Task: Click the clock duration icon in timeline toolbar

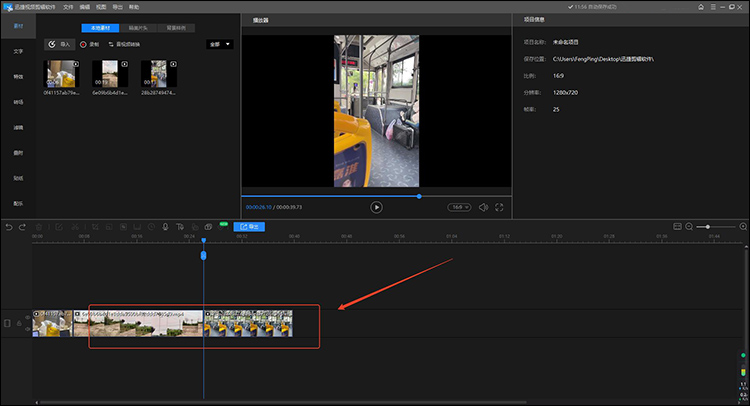Action: 151,227
